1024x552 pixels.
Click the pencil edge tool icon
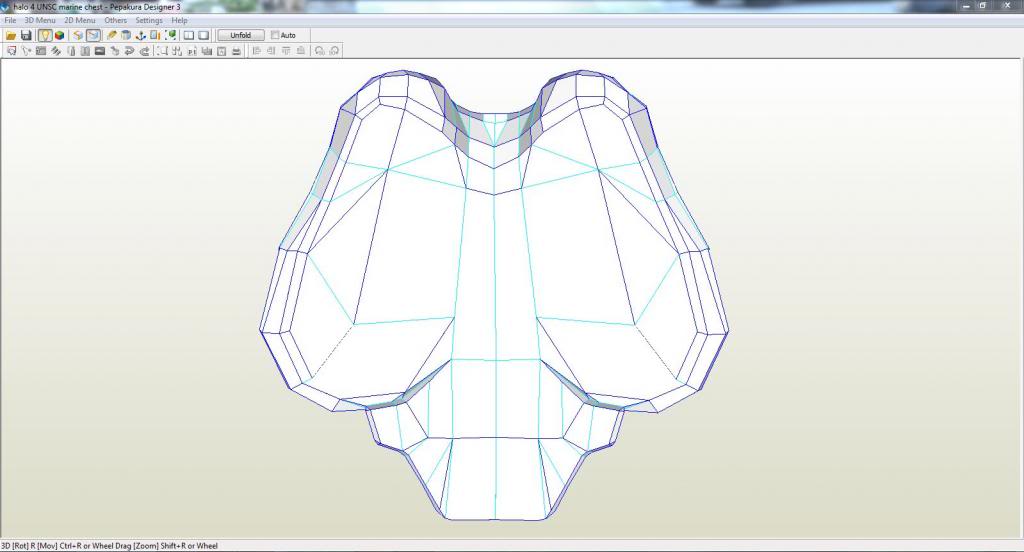pyautogui.click(x=112, y=35)
